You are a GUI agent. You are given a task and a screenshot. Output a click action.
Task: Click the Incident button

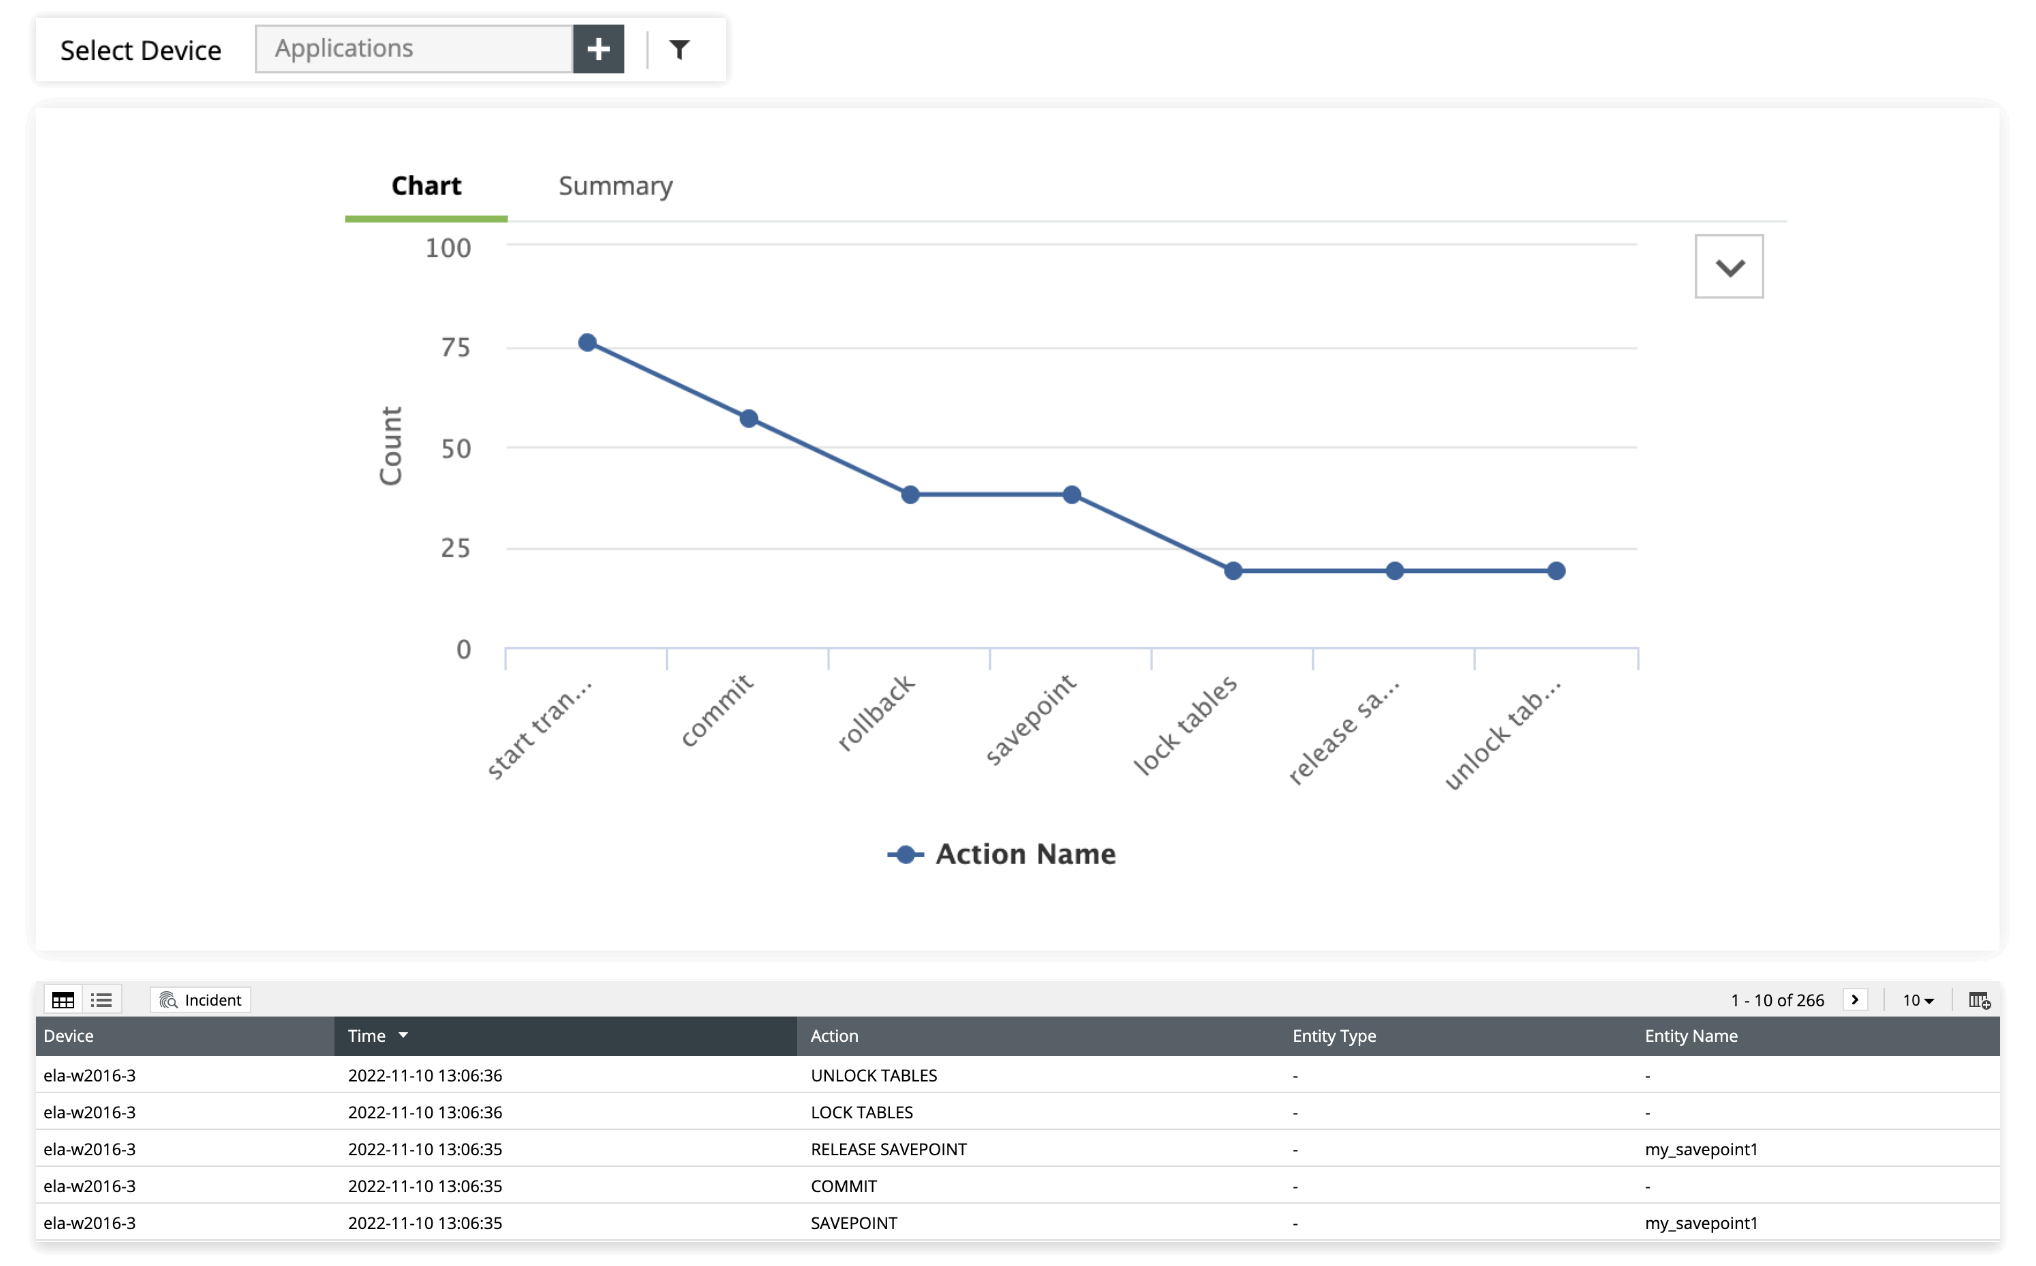[201, 1000]
